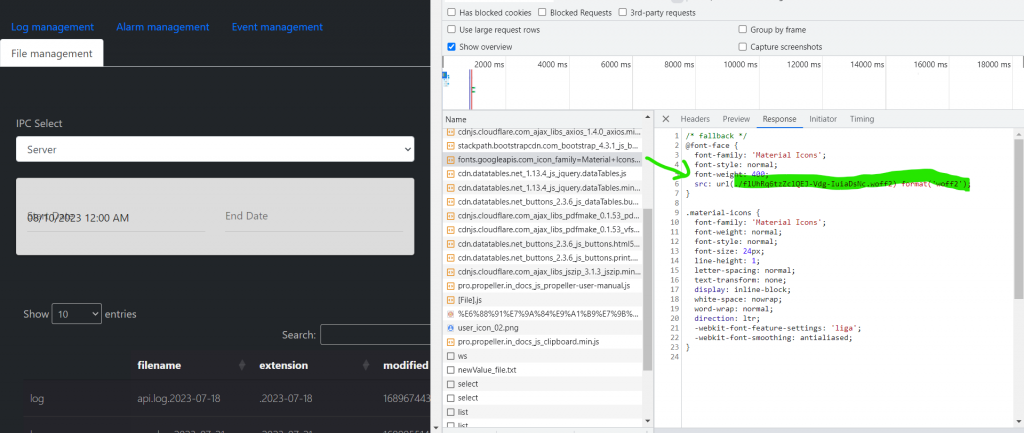This screenshot has height=433, width=1024.
Task: Select the cdnjs axios_1.4.0 request row
Action: [543, 132]
